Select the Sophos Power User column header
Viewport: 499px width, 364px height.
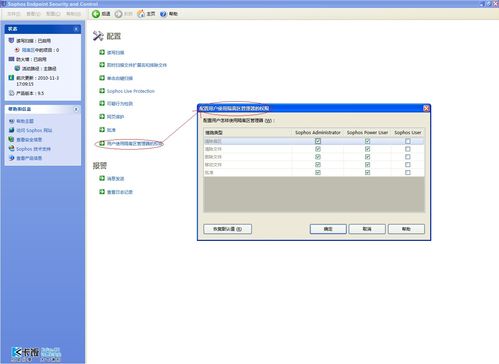click(367, 132)
